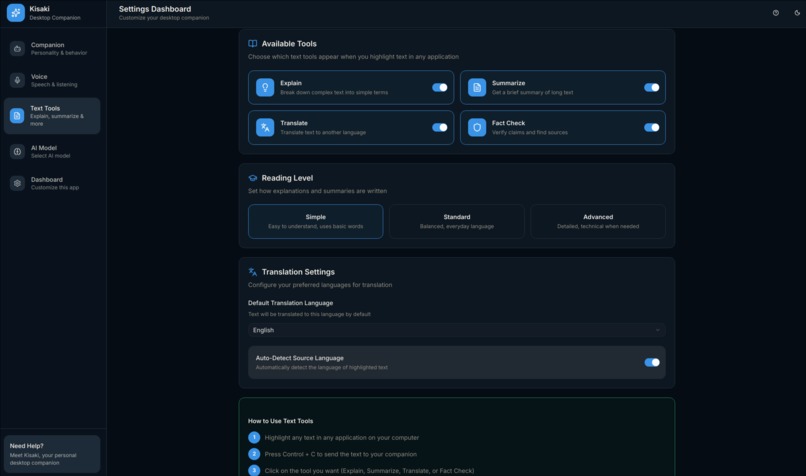Toggle Auto-Detect Source Language switch
Viewport: 806px width, 476px height.
coord(652,362)
